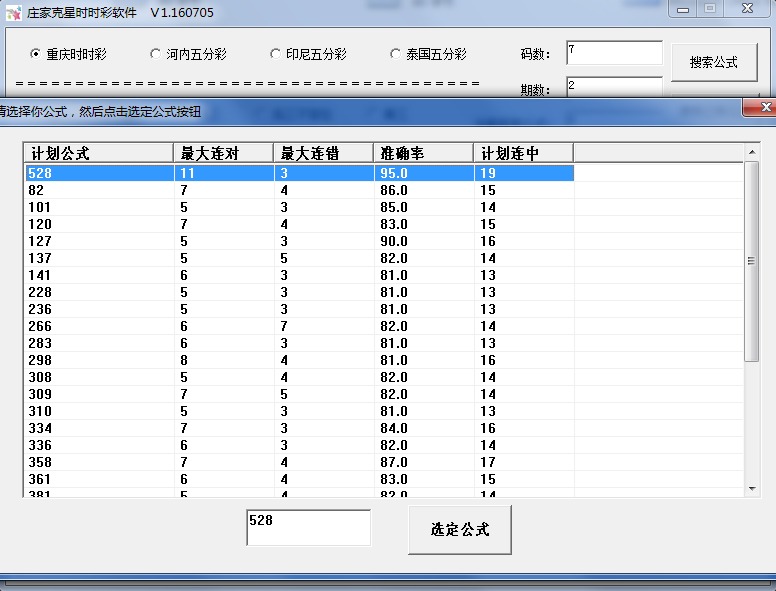Click the 码数 input field
Viewport: 776px width, 591px height.
pos(613,53)
